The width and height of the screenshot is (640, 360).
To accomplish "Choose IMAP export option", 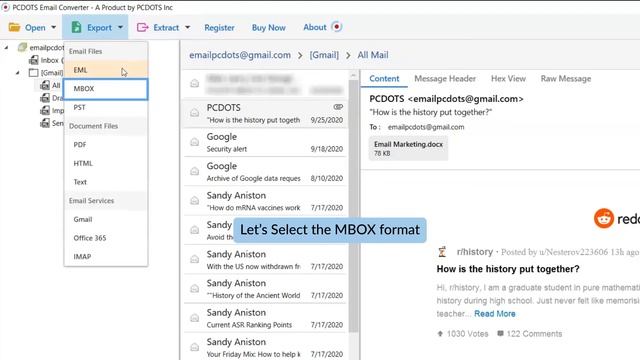I will [106, 256].
